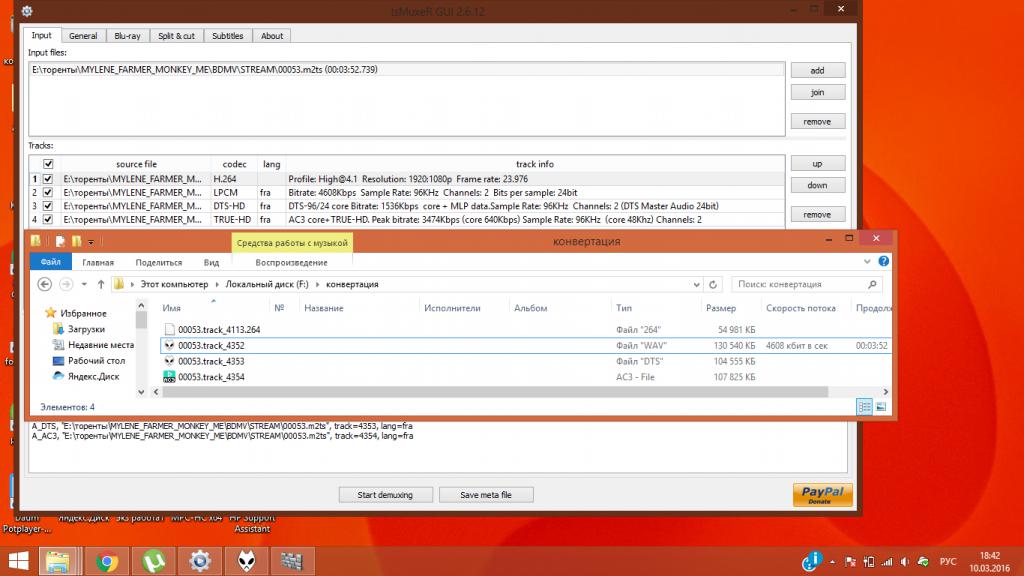1024x576 pixels.
Task: Open the address bar history dropdown
Action: [x=699, y=284]
